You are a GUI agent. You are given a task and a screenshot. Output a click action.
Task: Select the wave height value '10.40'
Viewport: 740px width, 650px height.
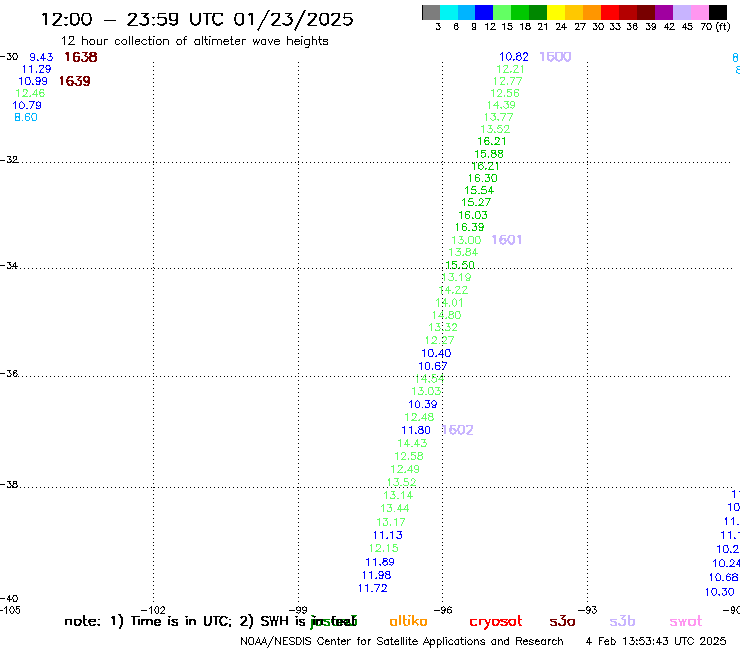(436, 354)
